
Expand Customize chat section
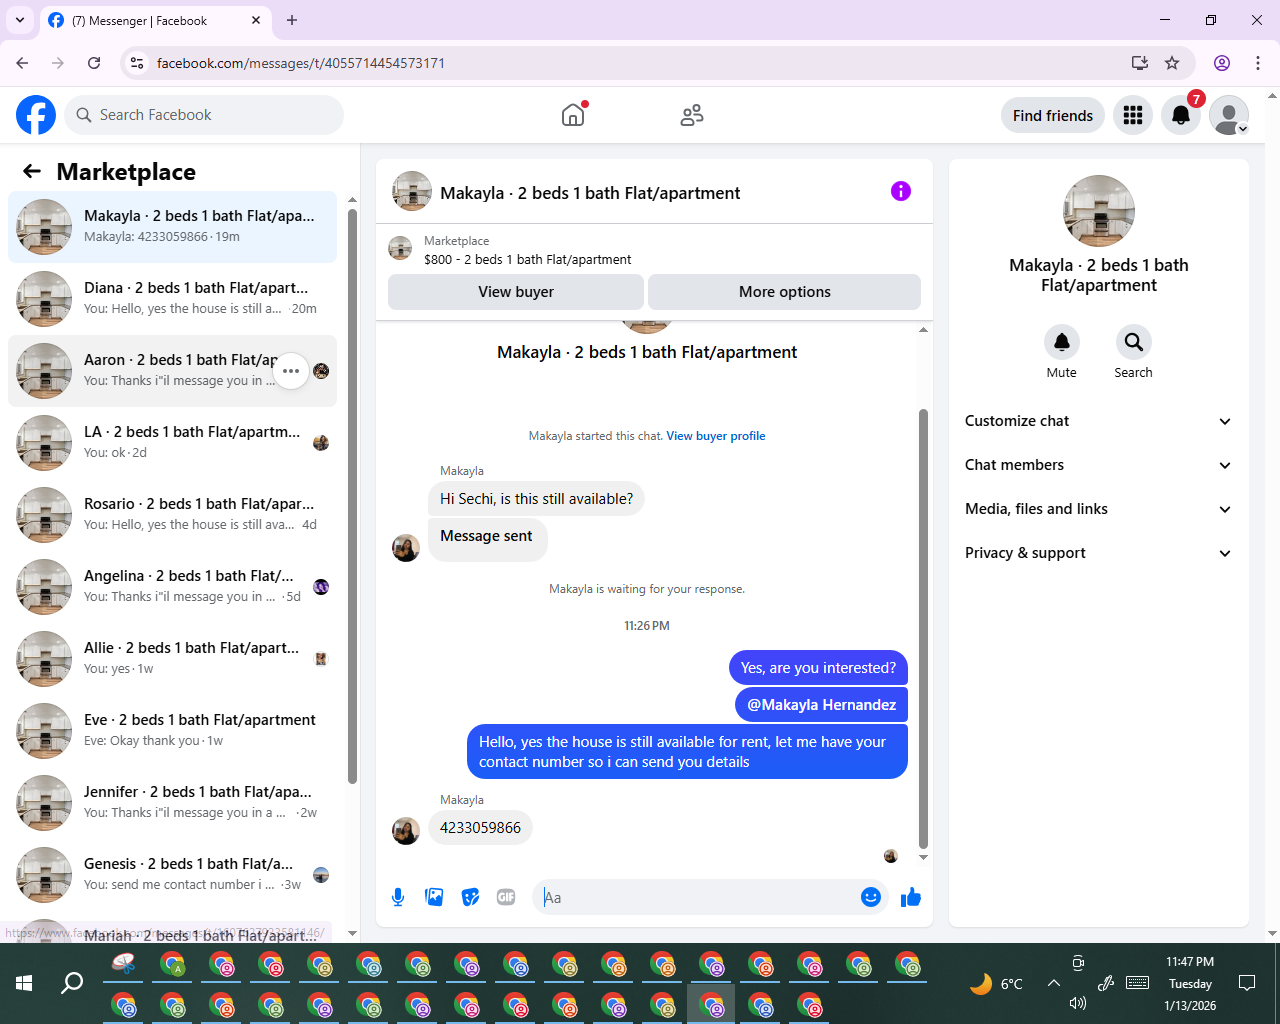(1098, 421)
